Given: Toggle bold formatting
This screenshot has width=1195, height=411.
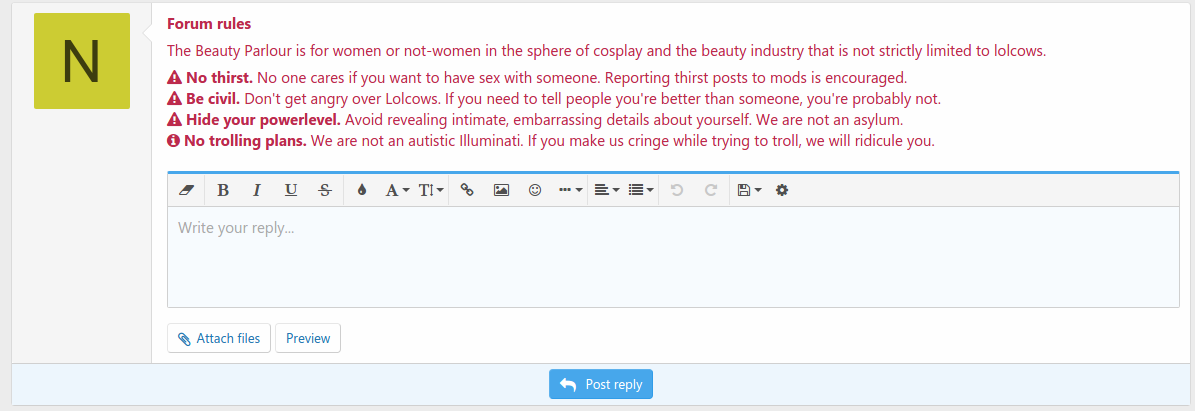Looking at the screenshot, I should [x=223, y=191].
